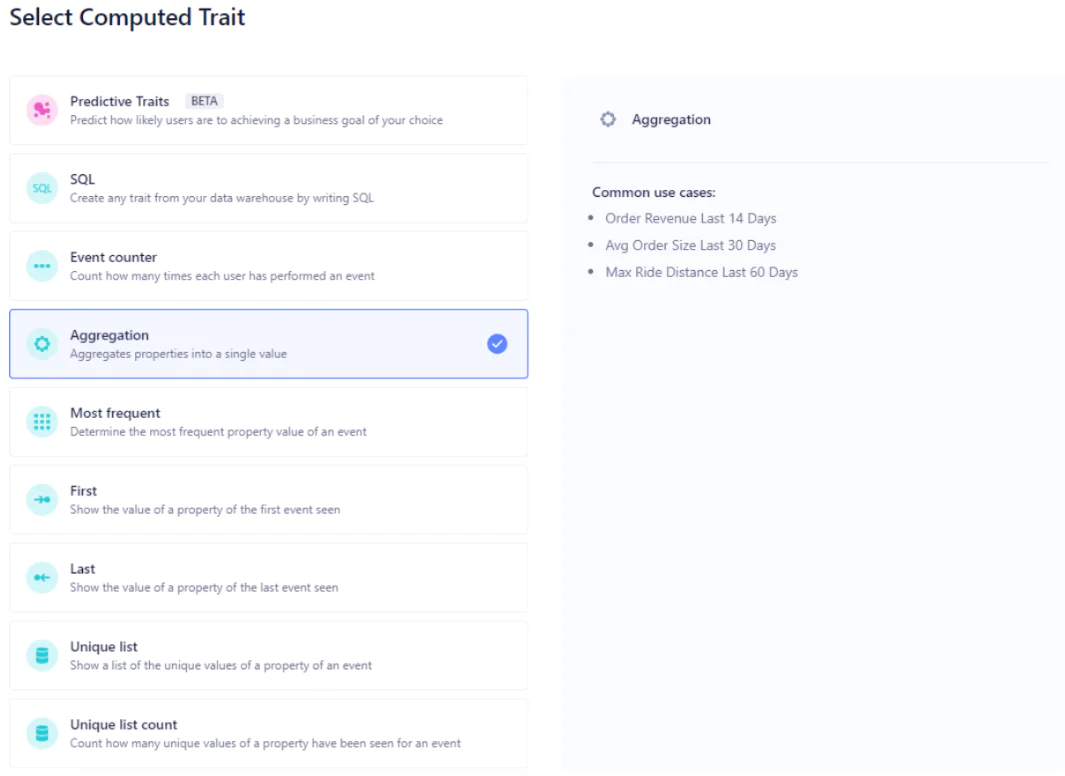Pick the Most frequent trait title

coord(115,413)
